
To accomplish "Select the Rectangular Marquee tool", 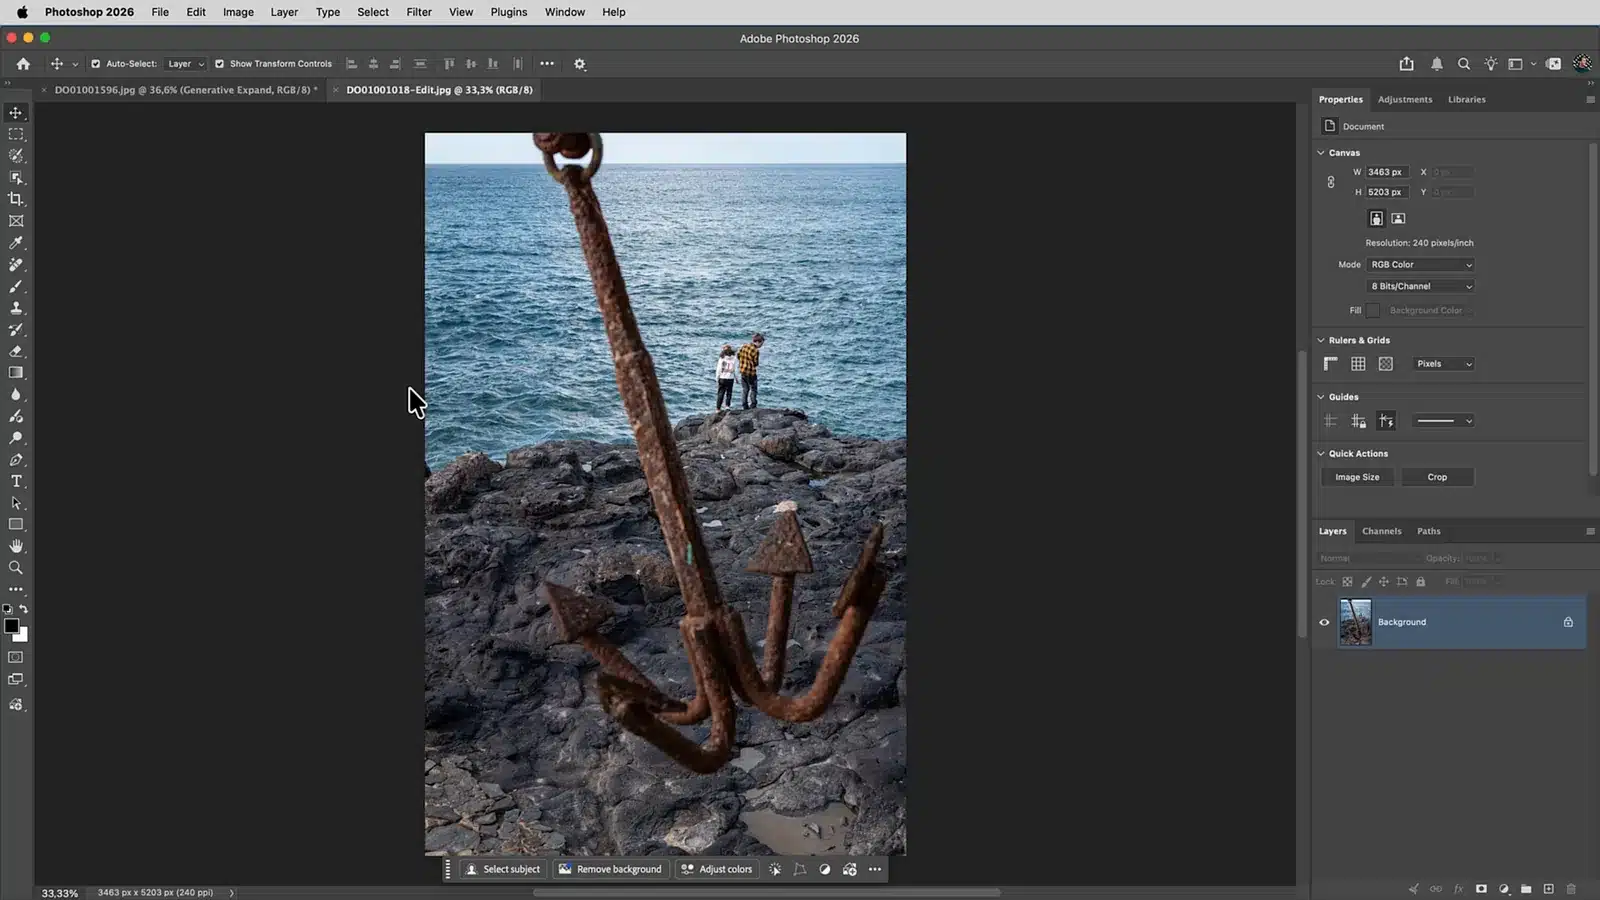I will (x=16, y=134).
